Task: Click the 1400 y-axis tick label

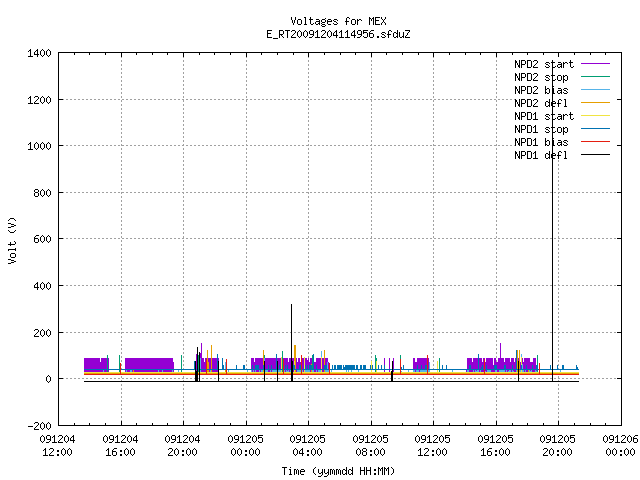Action: [x=39, y=53]
